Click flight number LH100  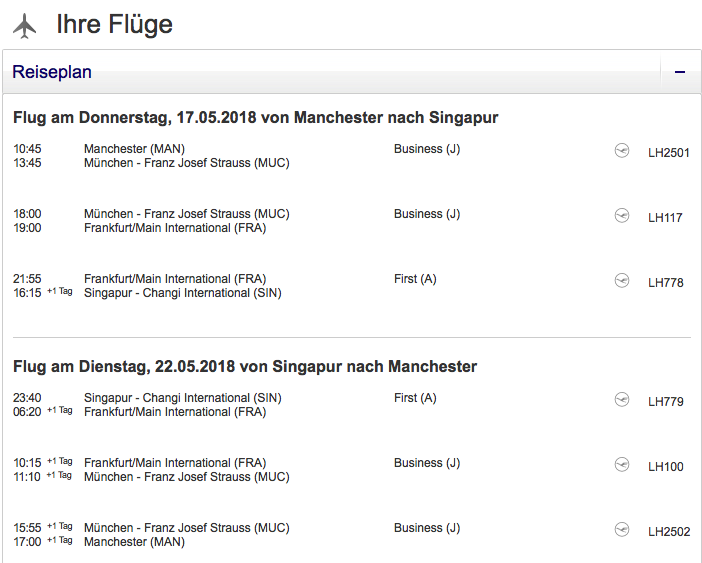tap(666, 467)
